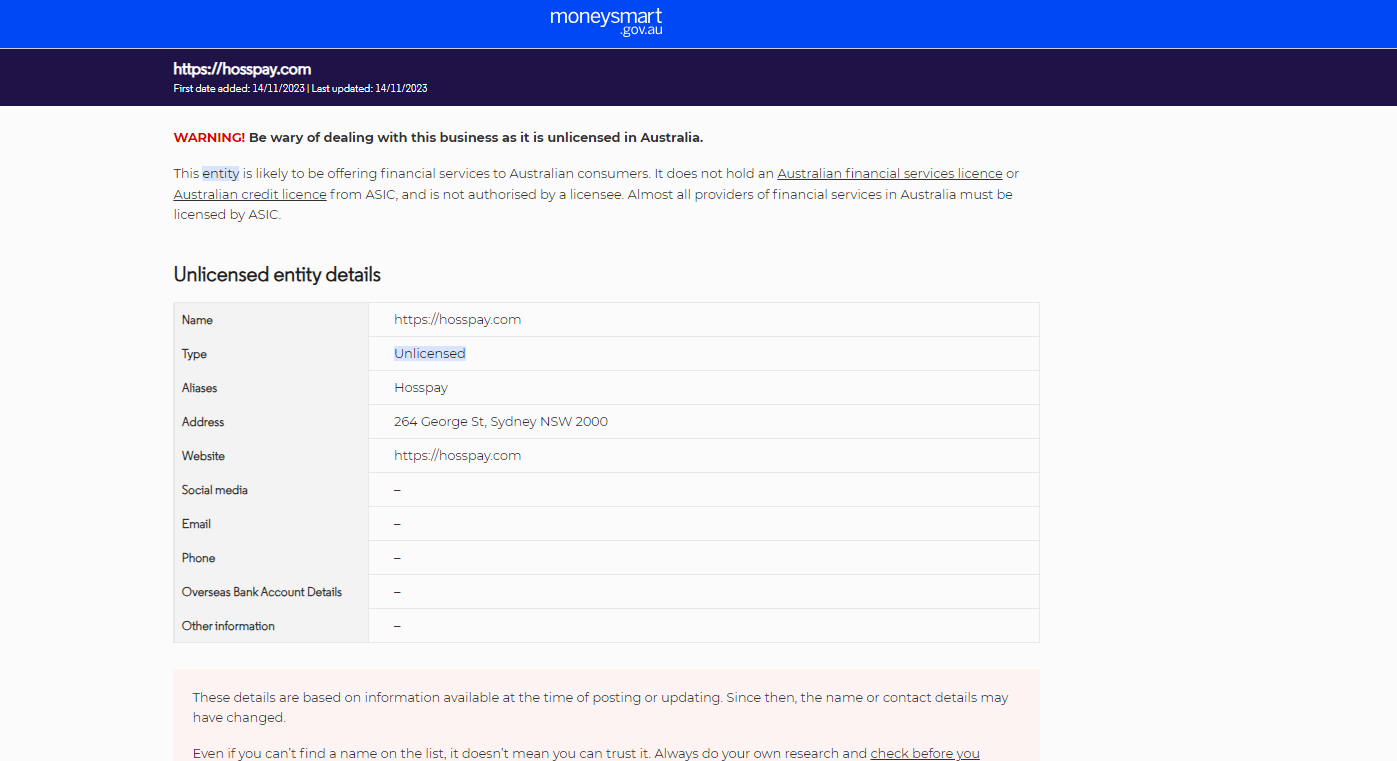Open the Australian credit licence link

[250, 194]
